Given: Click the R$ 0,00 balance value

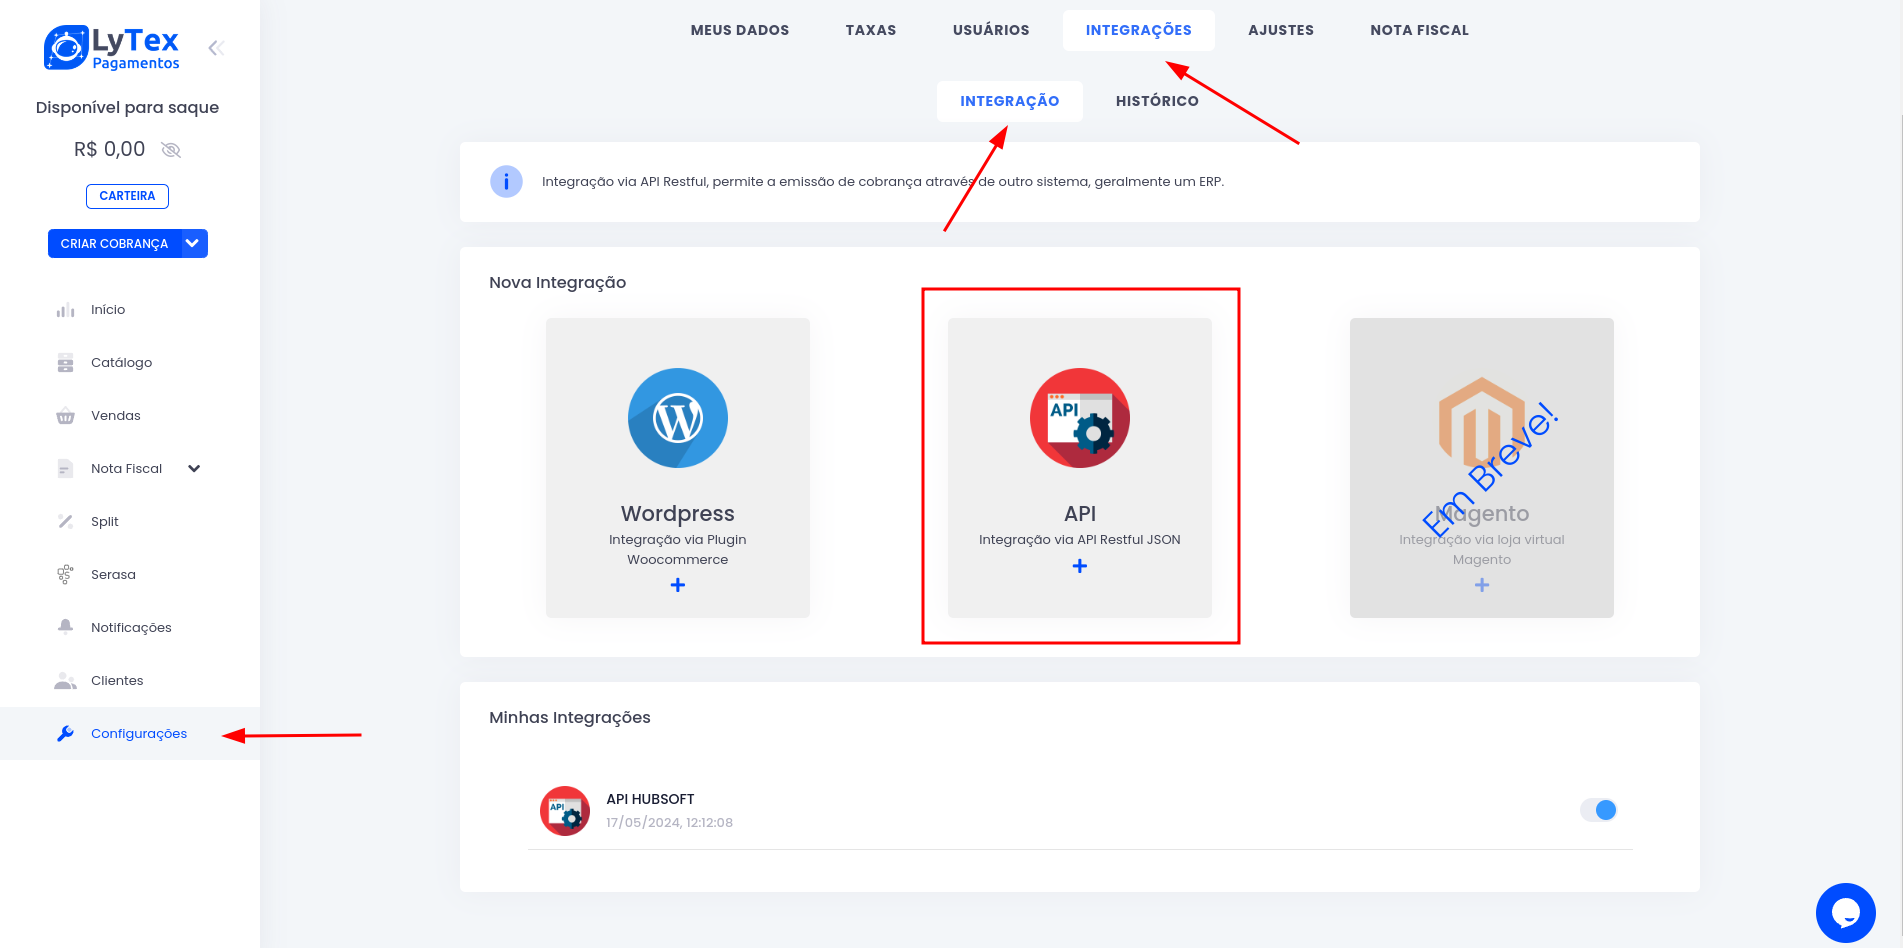Looking at the screenshot, I should pyautogui.click(x=109, y=150).
